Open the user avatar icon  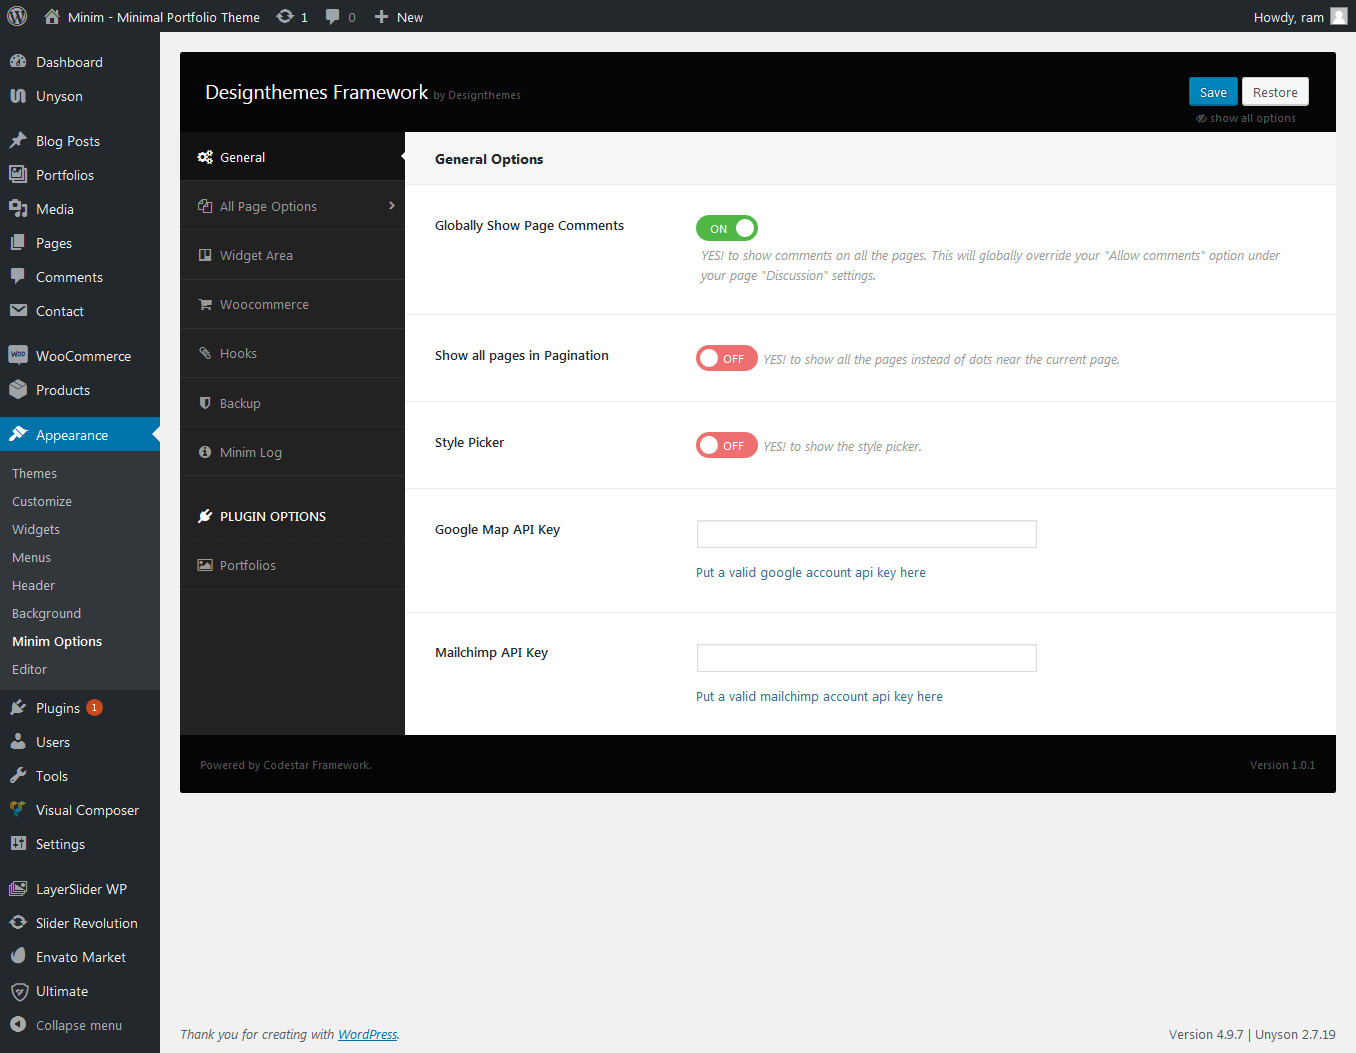click(x=1339, y=16)
